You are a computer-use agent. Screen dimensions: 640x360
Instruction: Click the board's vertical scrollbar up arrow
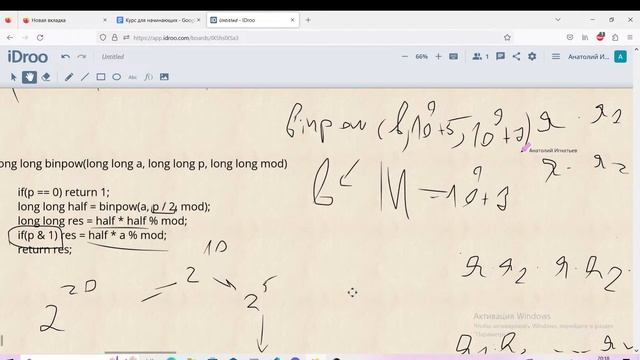pos(636,50)
